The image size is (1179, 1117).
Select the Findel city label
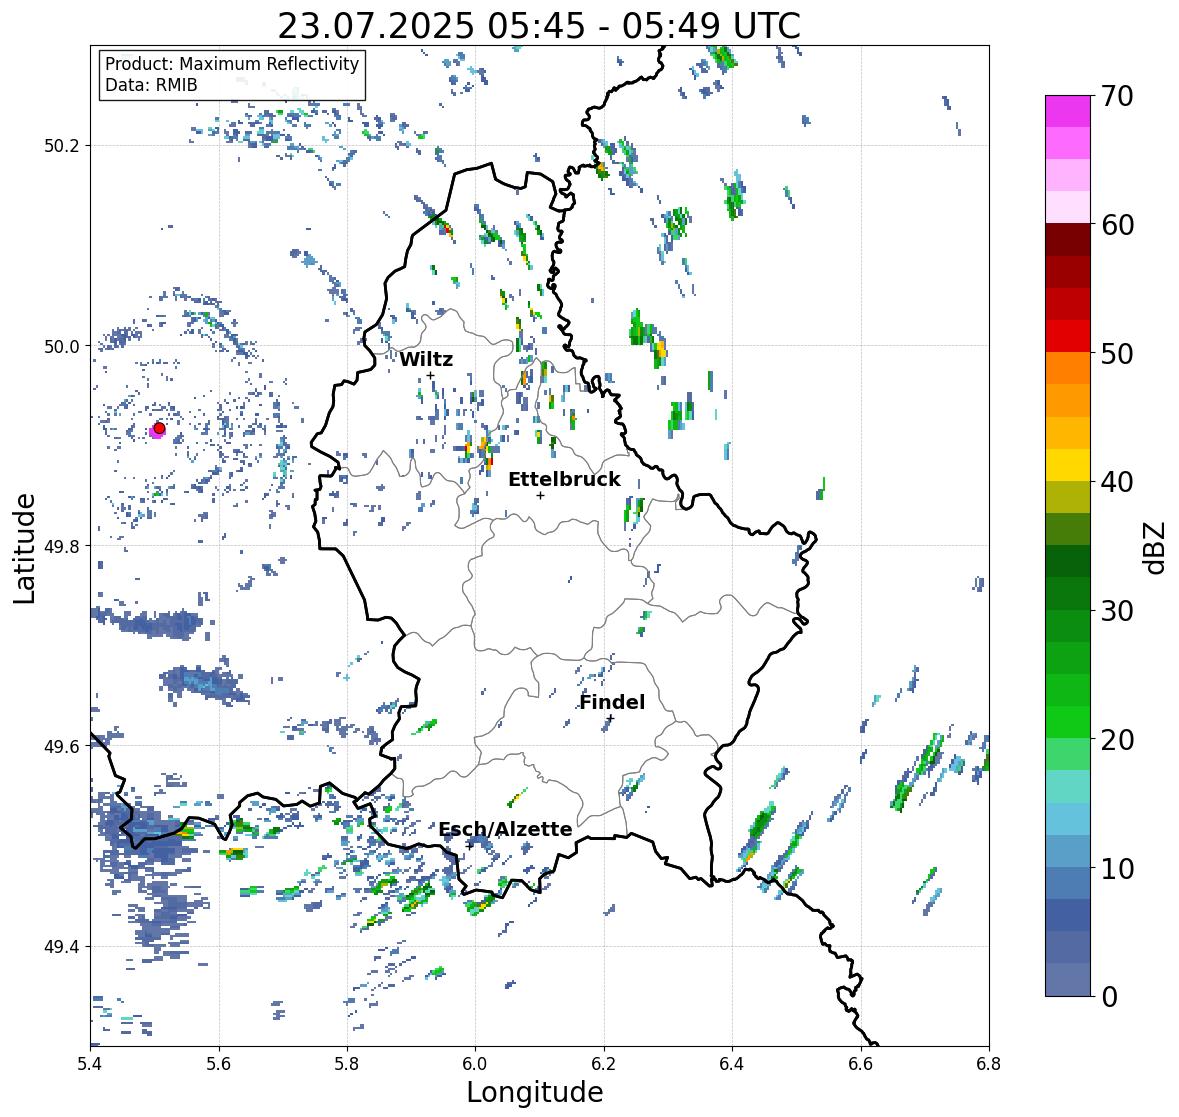pyautogui.click(x=612, y=702)
